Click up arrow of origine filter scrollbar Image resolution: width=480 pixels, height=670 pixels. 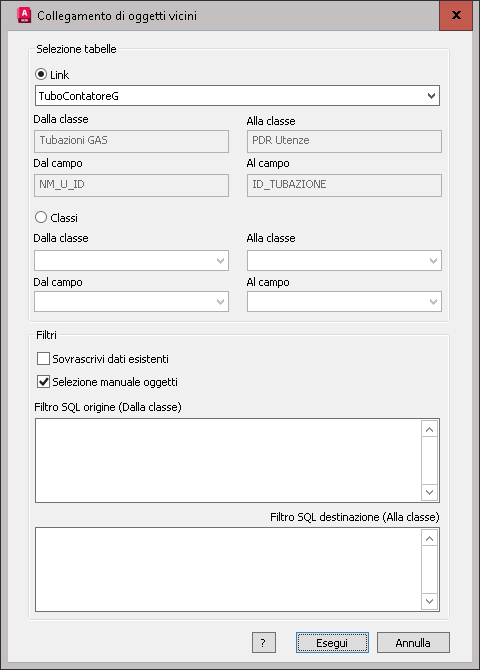pyautogui.click(x=430, y=429)
